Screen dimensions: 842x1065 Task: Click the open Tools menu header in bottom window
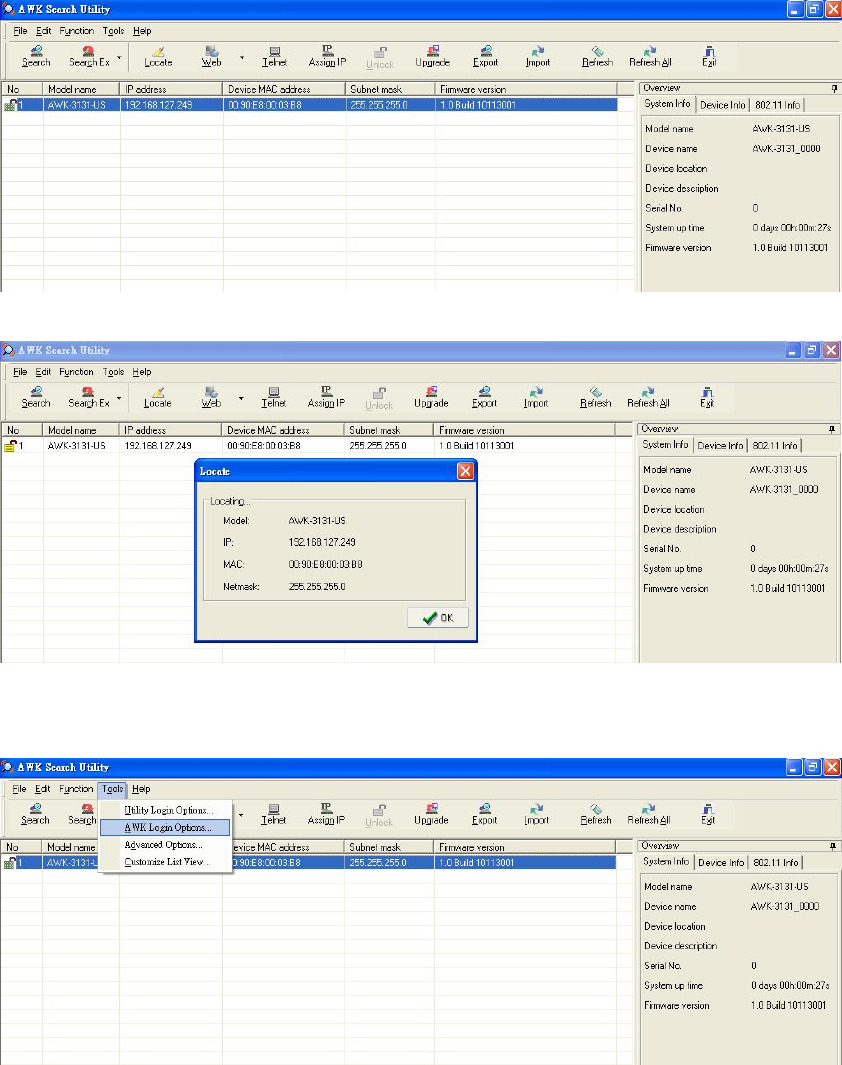[x=113, y=789]
